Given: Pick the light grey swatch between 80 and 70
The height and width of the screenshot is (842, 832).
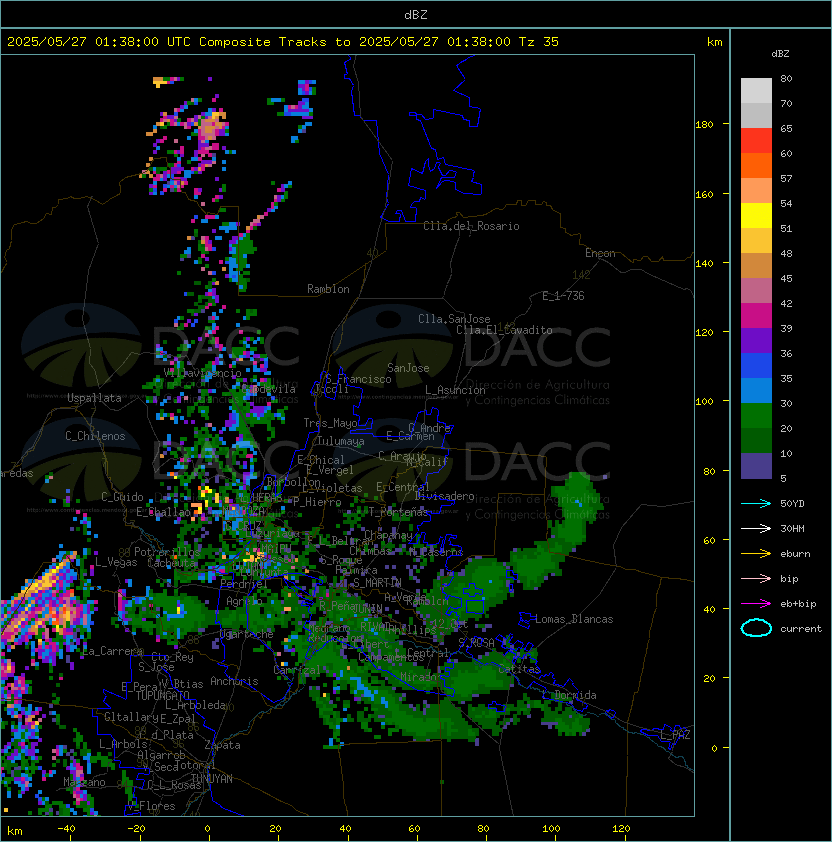Looking at the screenshot, I should click(x=756, y=91).
